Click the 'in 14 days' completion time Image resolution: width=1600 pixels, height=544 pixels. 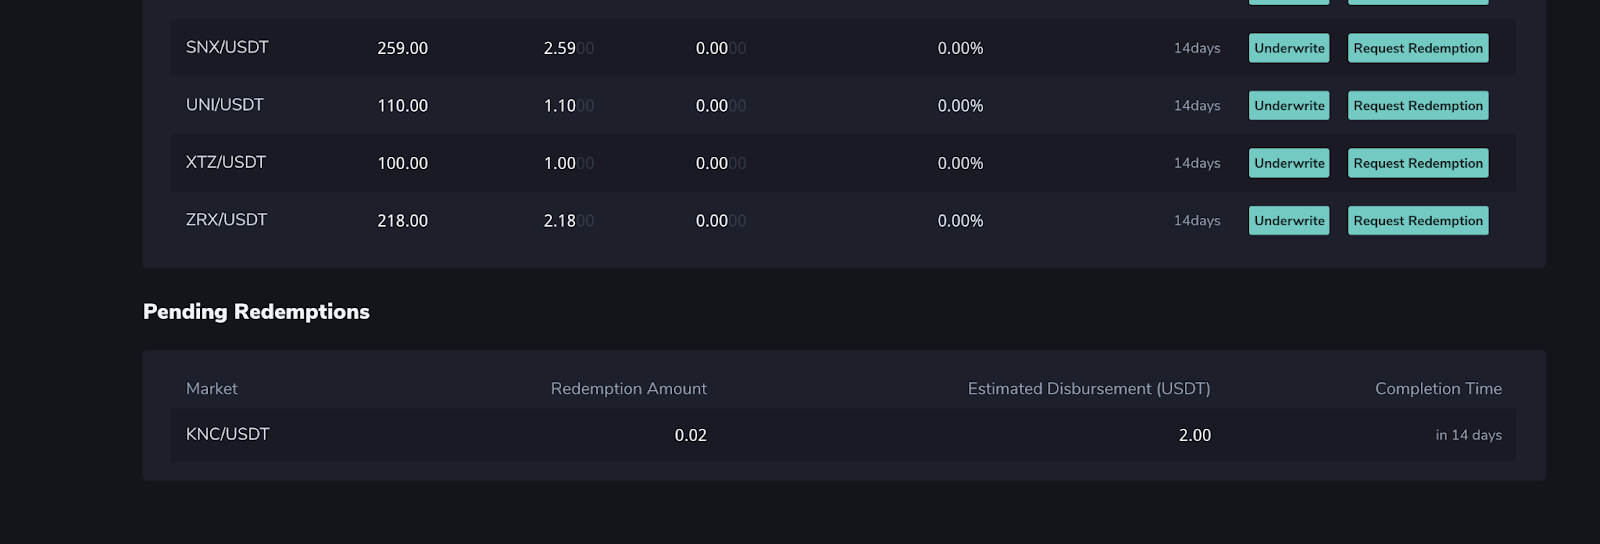coord(1468,435)
